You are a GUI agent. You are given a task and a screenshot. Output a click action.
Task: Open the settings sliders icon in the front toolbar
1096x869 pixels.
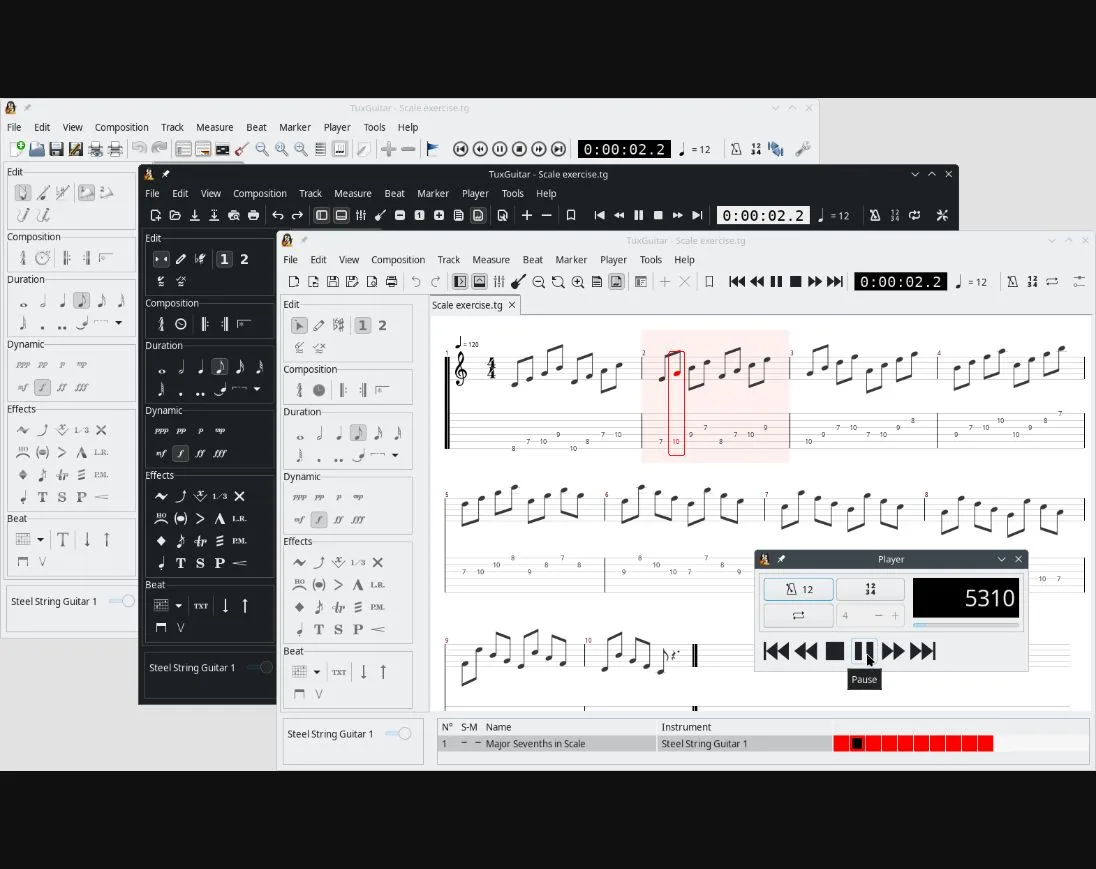1079,282
